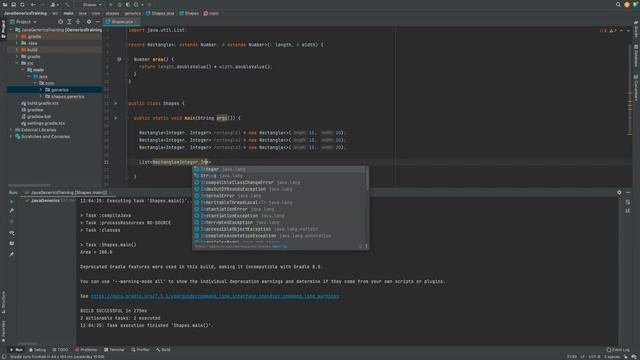
Task: Open the Gradle docs link in console
Action: click(x=215, y=296)
